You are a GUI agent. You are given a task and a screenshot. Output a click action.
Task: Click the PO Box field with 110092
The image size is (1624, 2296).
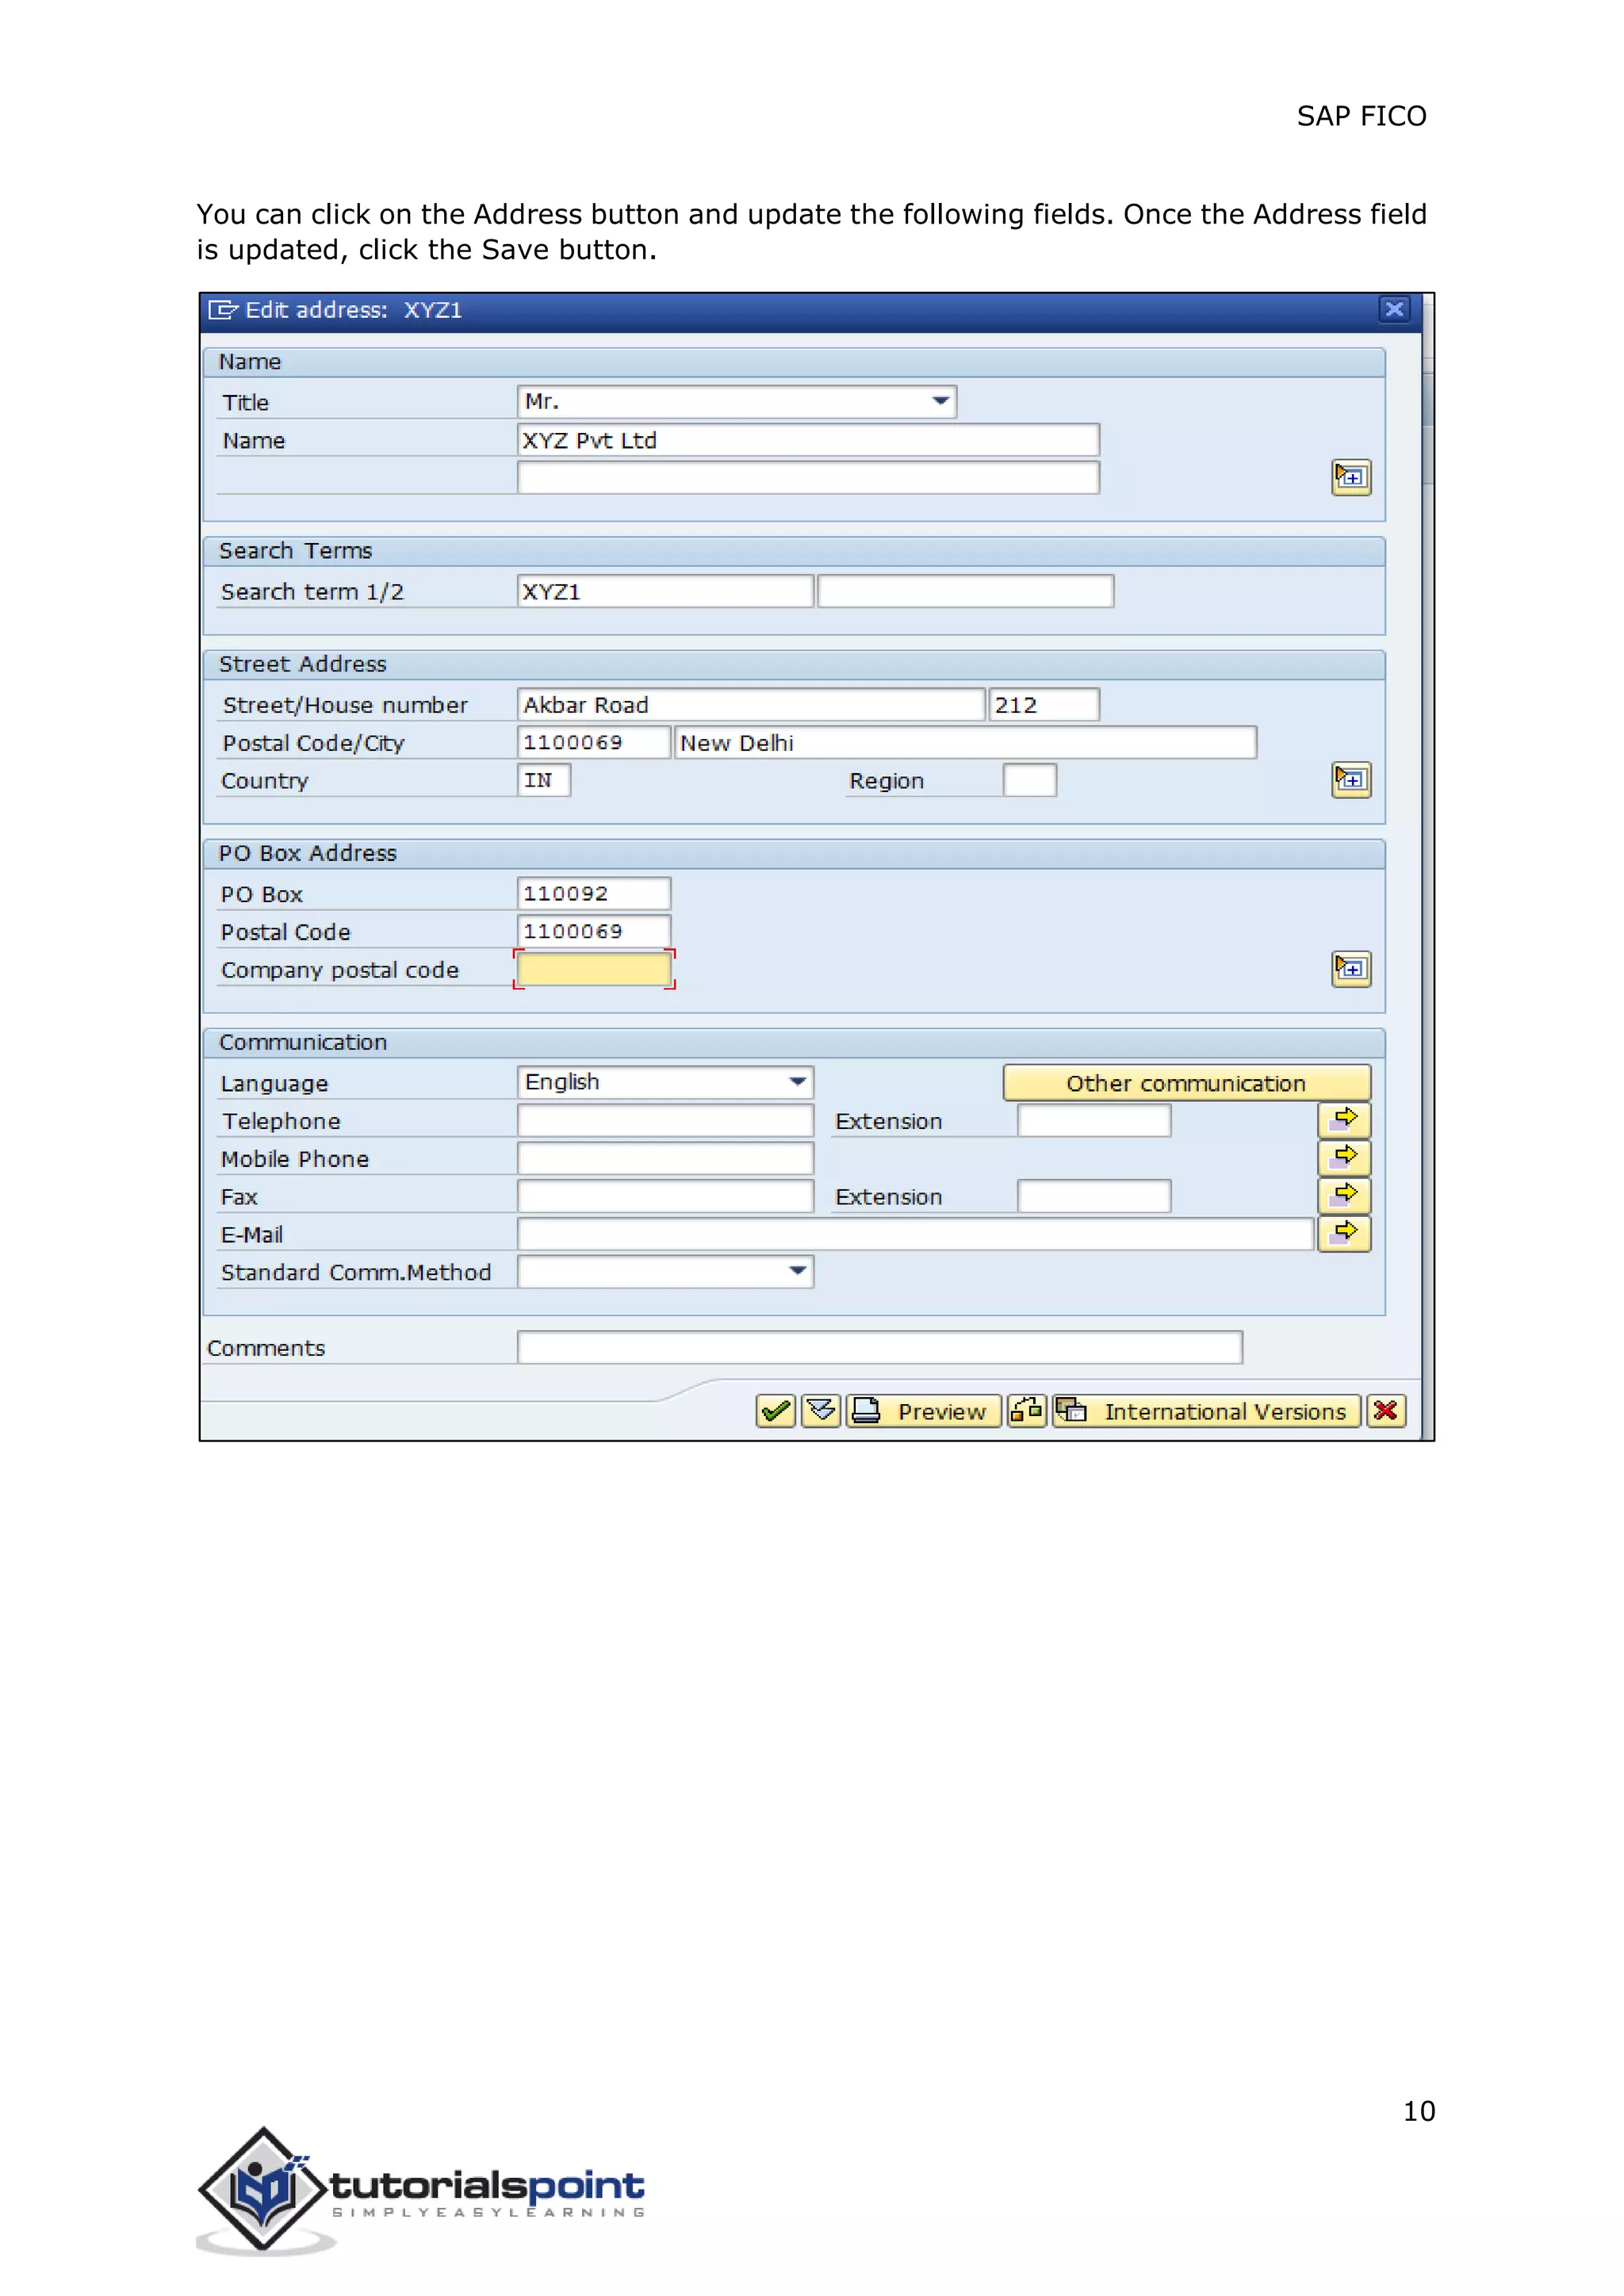594,893
